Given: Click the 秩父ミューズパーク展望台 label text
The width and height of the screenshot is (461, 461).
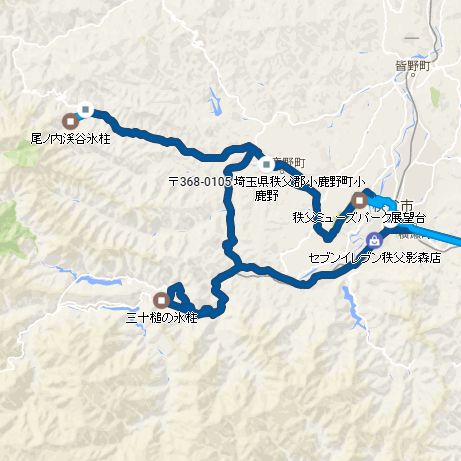Looking at the screenshot, I should (359, 218).
